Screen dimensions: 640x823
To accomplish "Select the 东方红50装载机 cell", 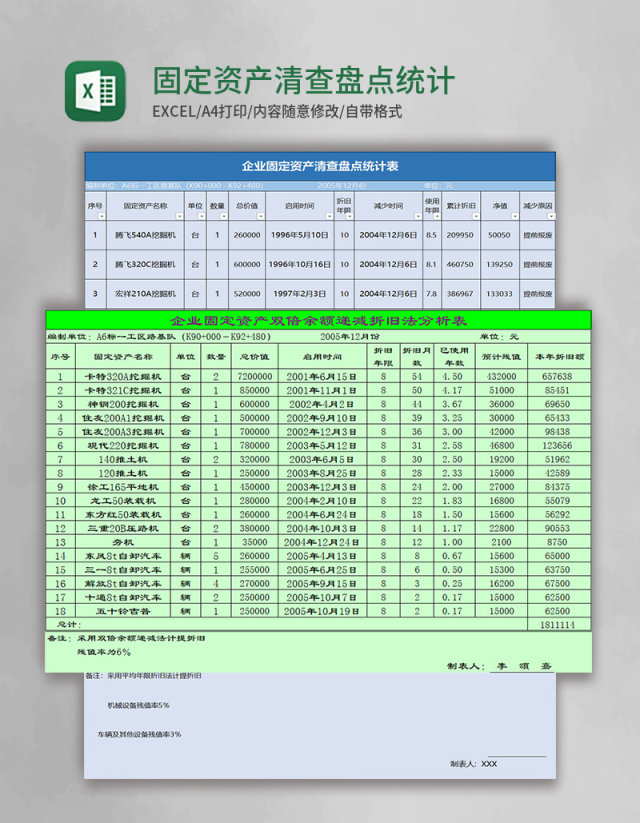I will tap(123, 514).
